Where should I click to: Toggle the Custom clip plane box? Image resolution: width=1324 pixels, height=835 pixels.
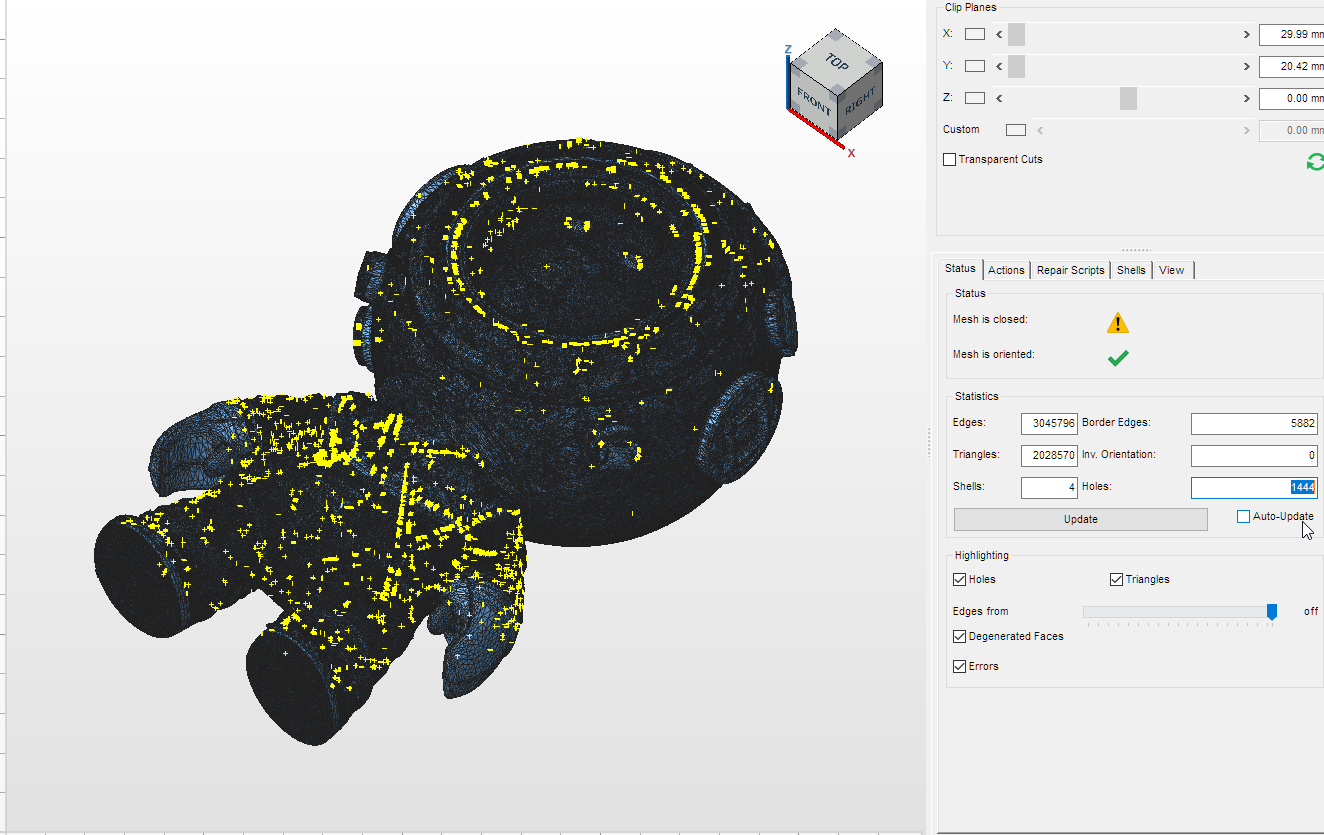pos(1016,130)
